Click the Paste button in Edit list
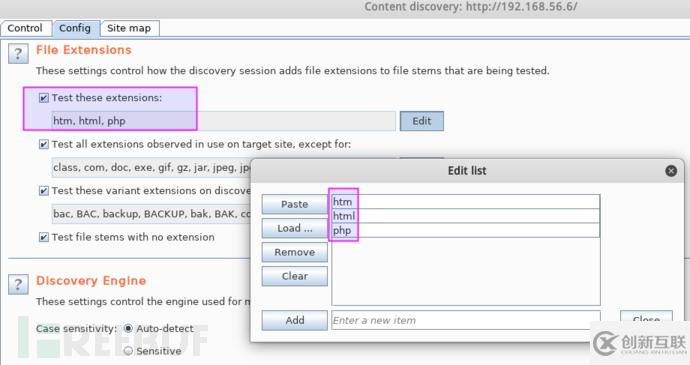 pos(294,204)
